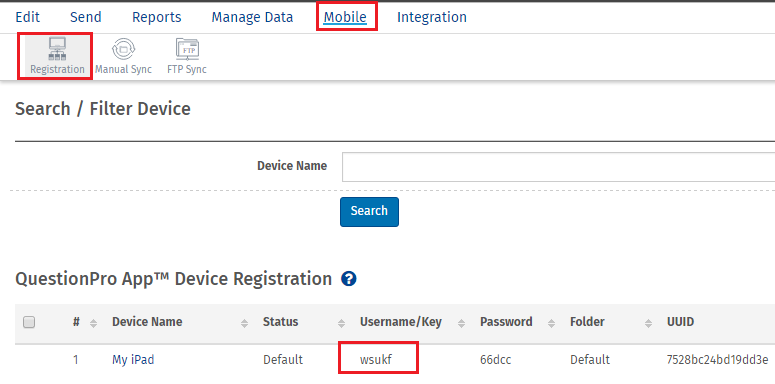The width and height of the screenshot is (775, 384).
Task: Toggle the select-all devices checkbox
Action: 29,323
